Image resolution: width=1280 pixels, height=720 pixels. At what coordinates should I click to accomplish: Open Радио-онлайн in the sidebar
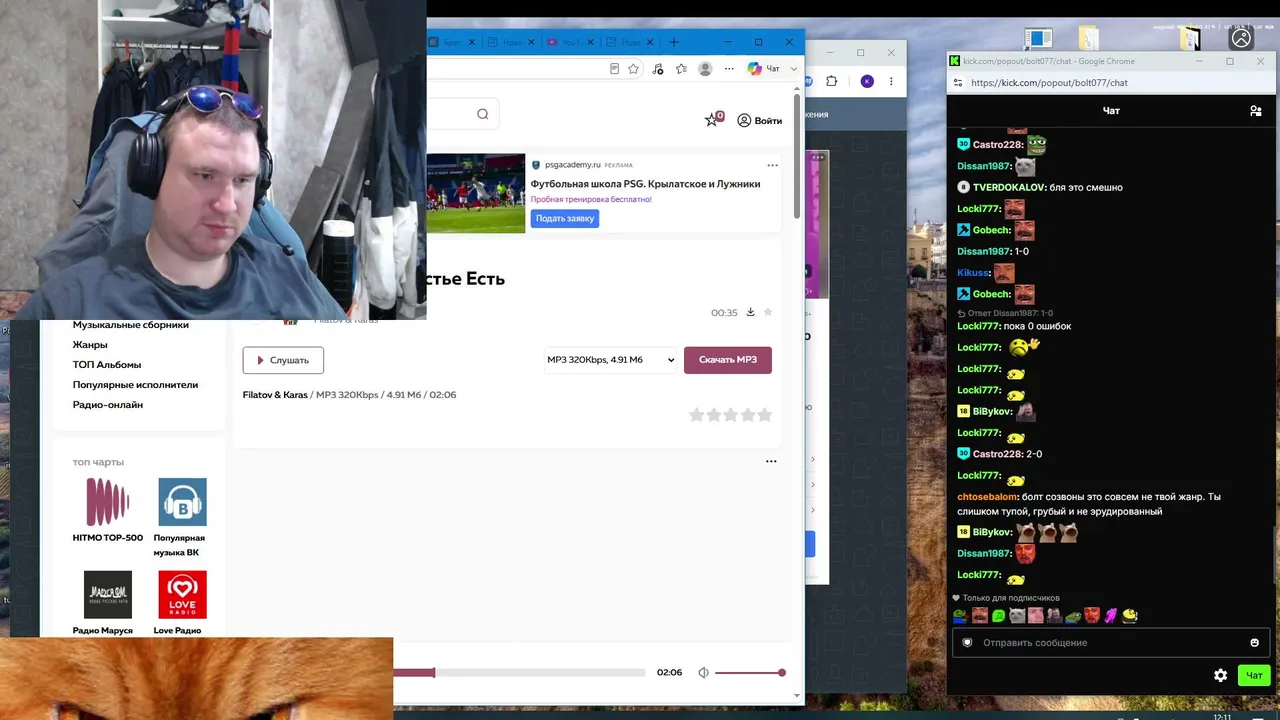(108, 405)
